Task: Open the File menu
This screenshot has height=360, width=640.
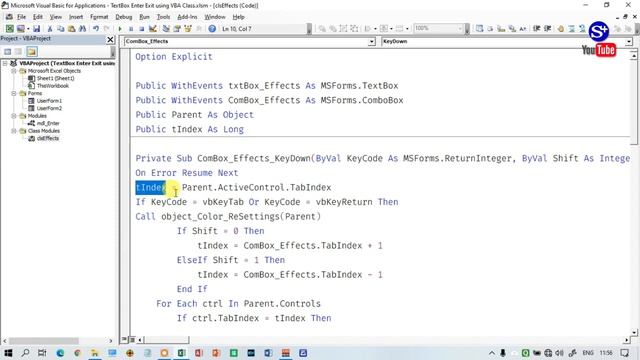Action: (x=21, y=17)
